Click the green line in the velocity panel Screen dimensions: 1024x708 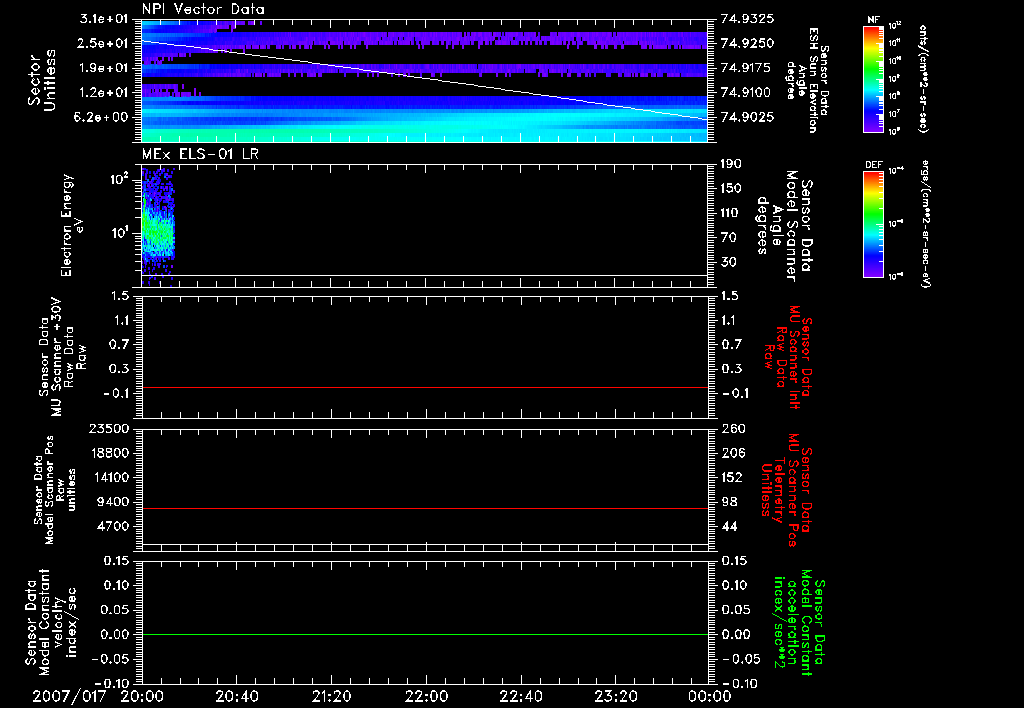(425, 634)
